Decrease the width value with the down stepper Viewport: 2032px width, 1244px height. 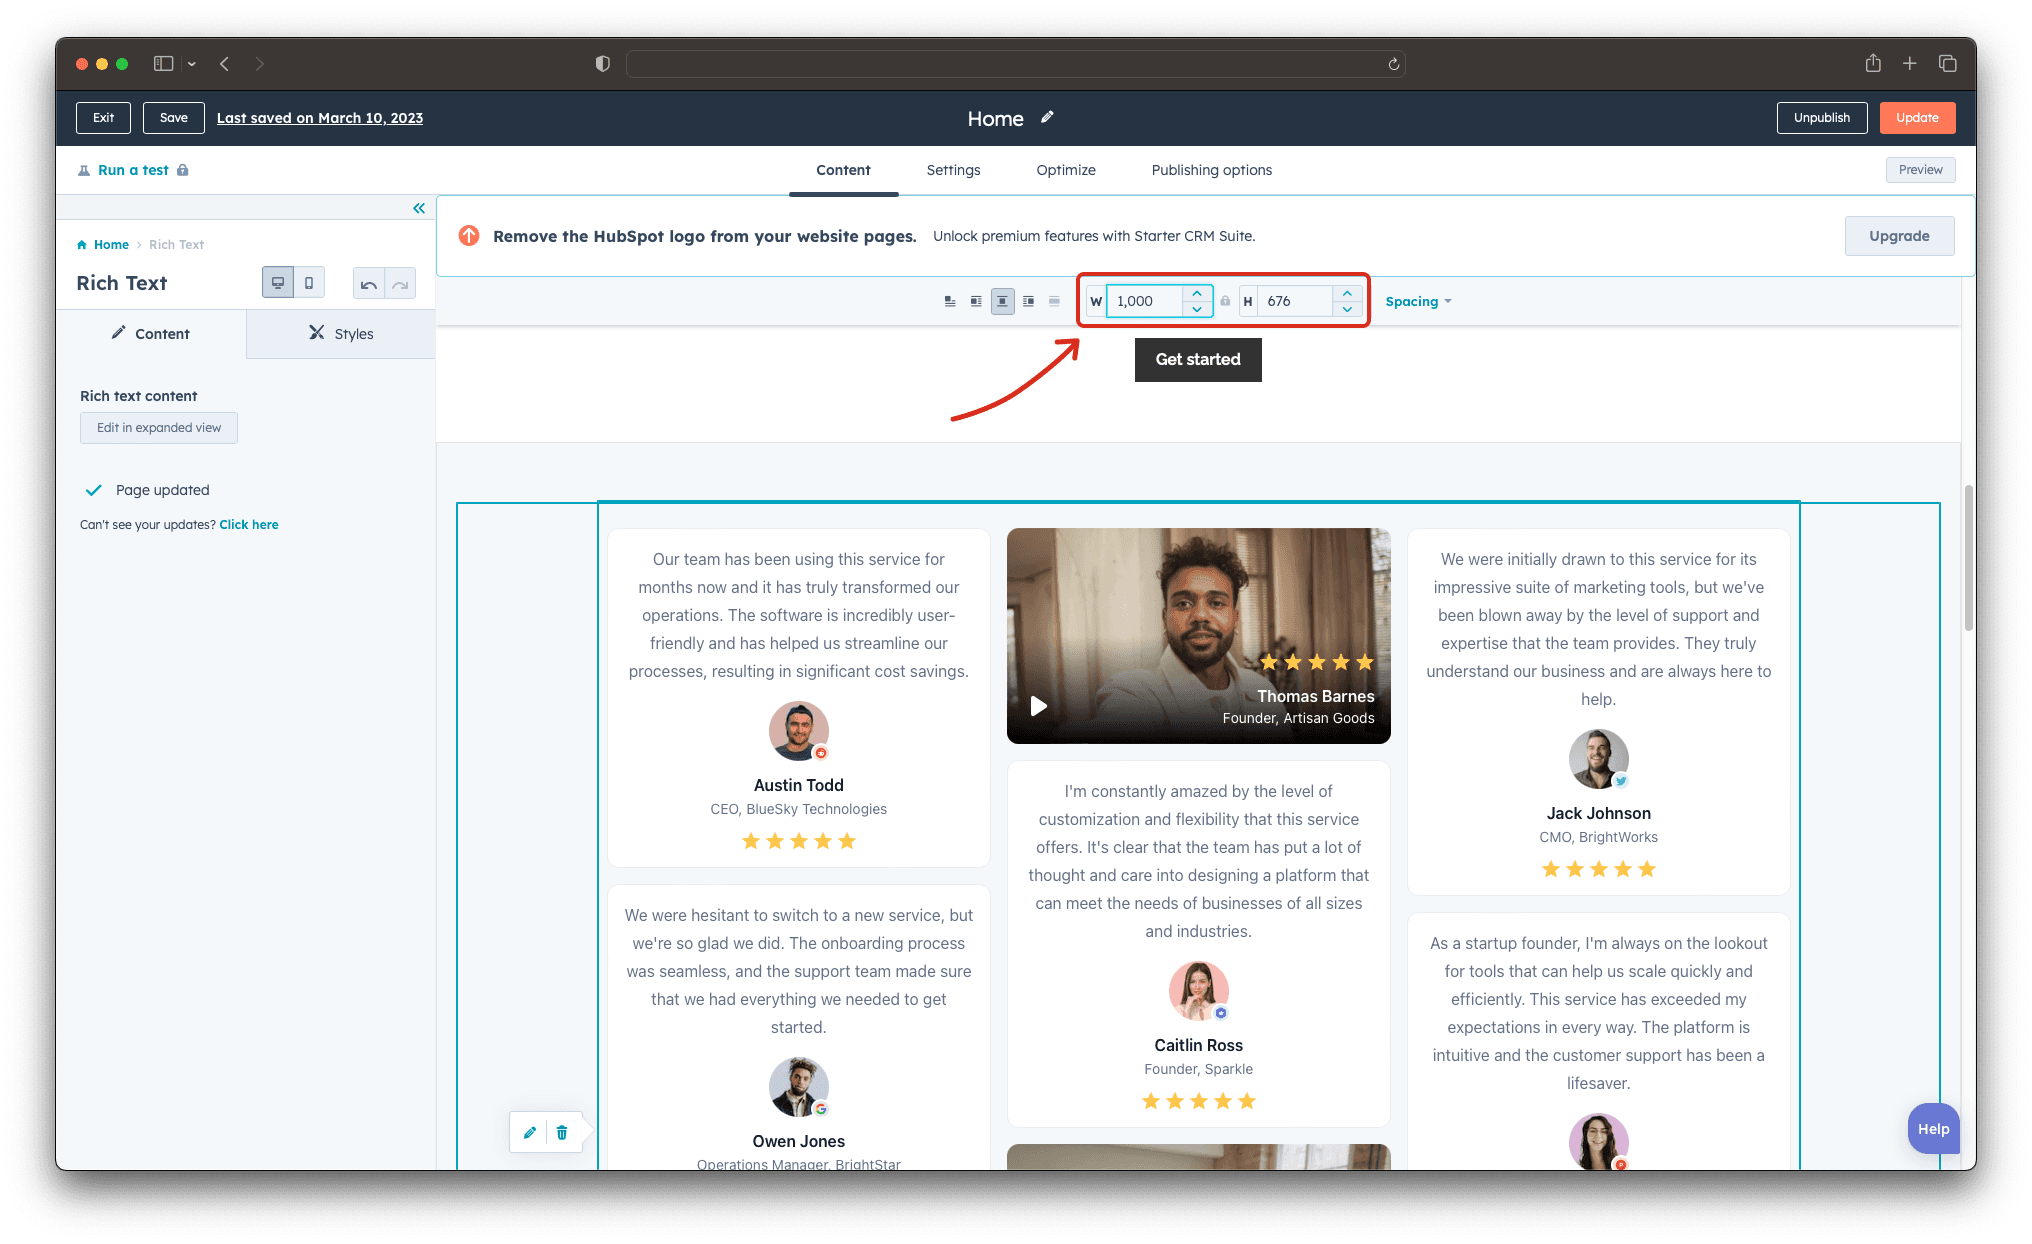click(x=1197, y=309)
